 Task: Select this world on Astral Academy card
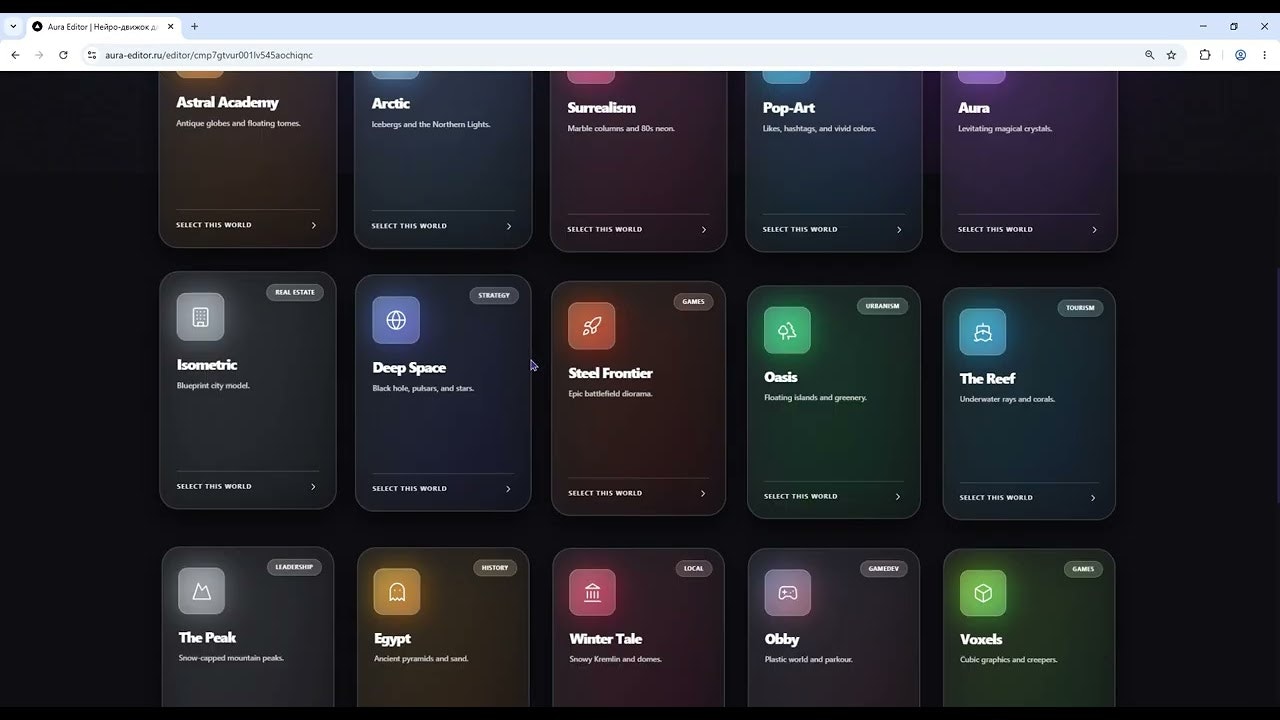pos(214,225)
